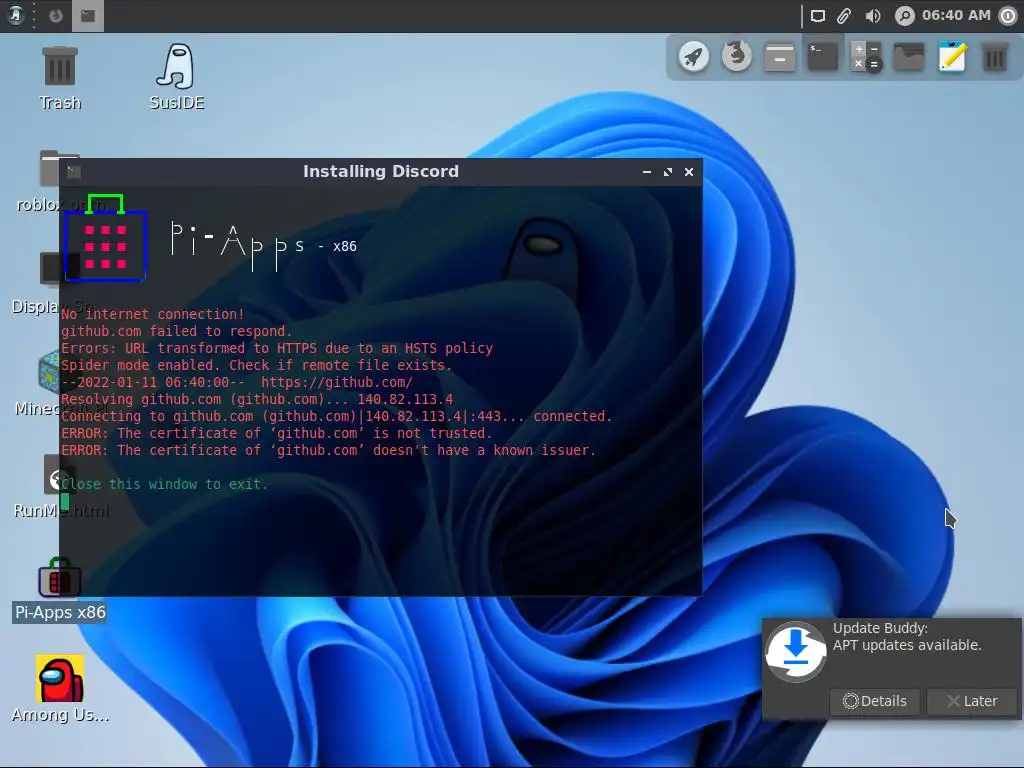Click the 'doesn't have a known issuer' error line

coord(328,450)
